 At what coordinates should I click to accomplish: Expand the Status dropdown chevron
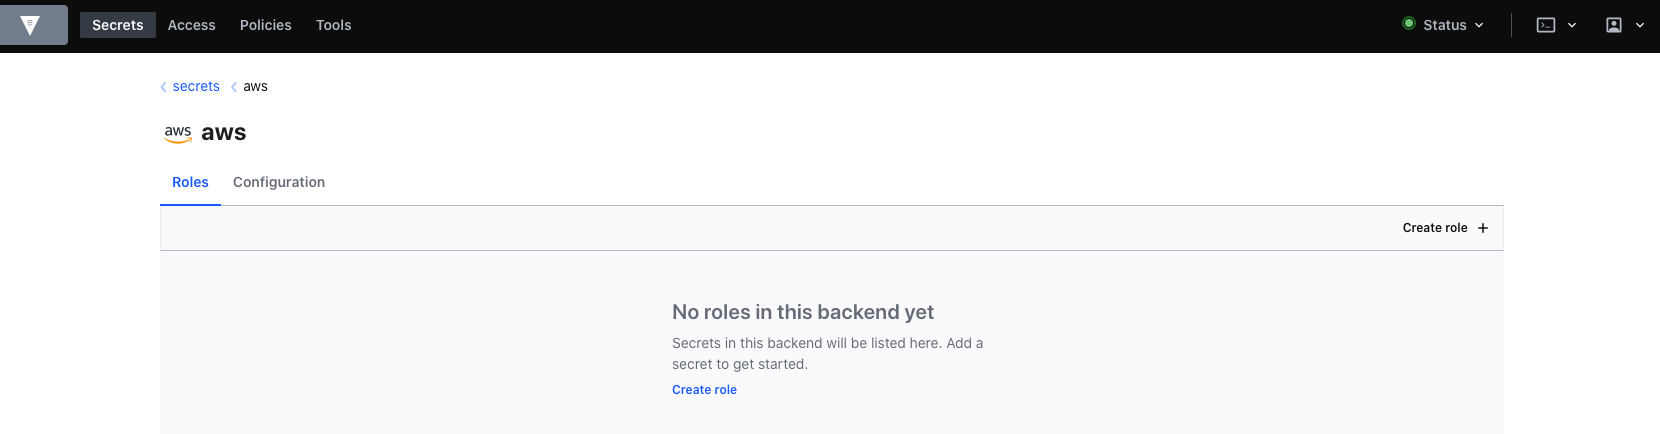tap(1479, 26)
